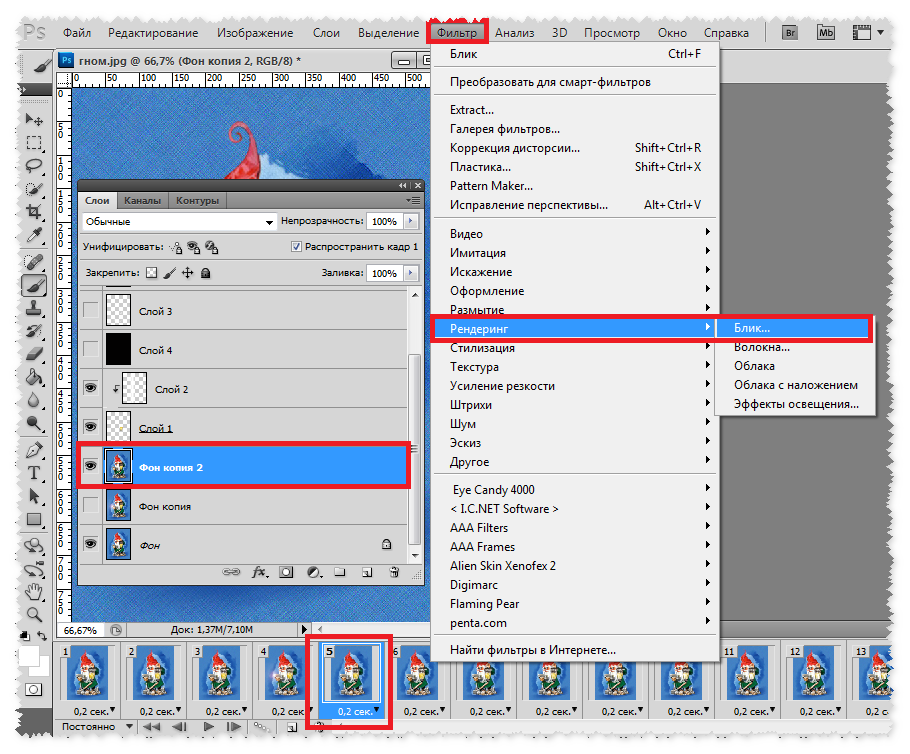
Task: Open the Заливка fill slider arrow
Action: (x=411, y=273)
